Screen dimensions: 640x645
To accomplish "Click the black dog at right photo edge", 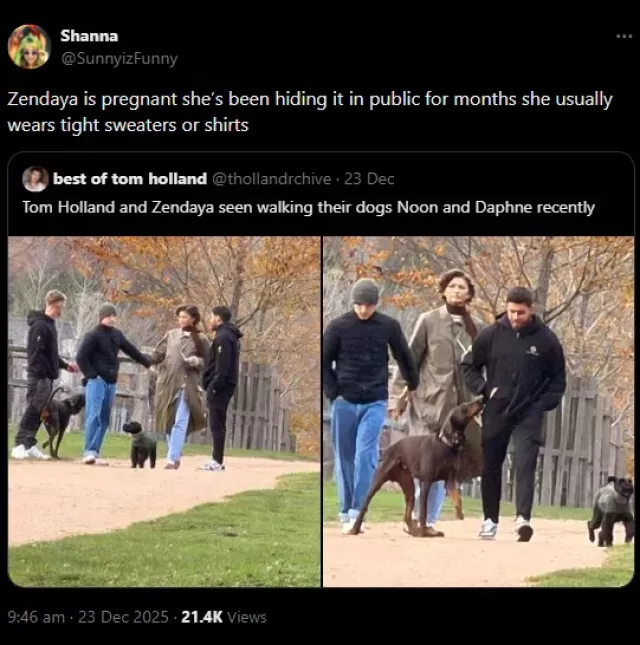I will 612,511.
